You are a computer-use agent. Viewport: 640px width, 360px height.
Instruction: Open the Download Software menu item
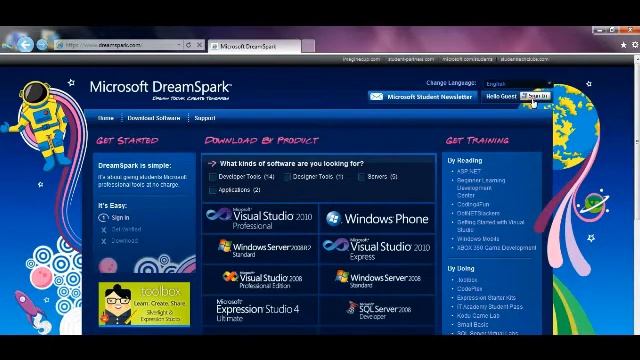(154, 118)
